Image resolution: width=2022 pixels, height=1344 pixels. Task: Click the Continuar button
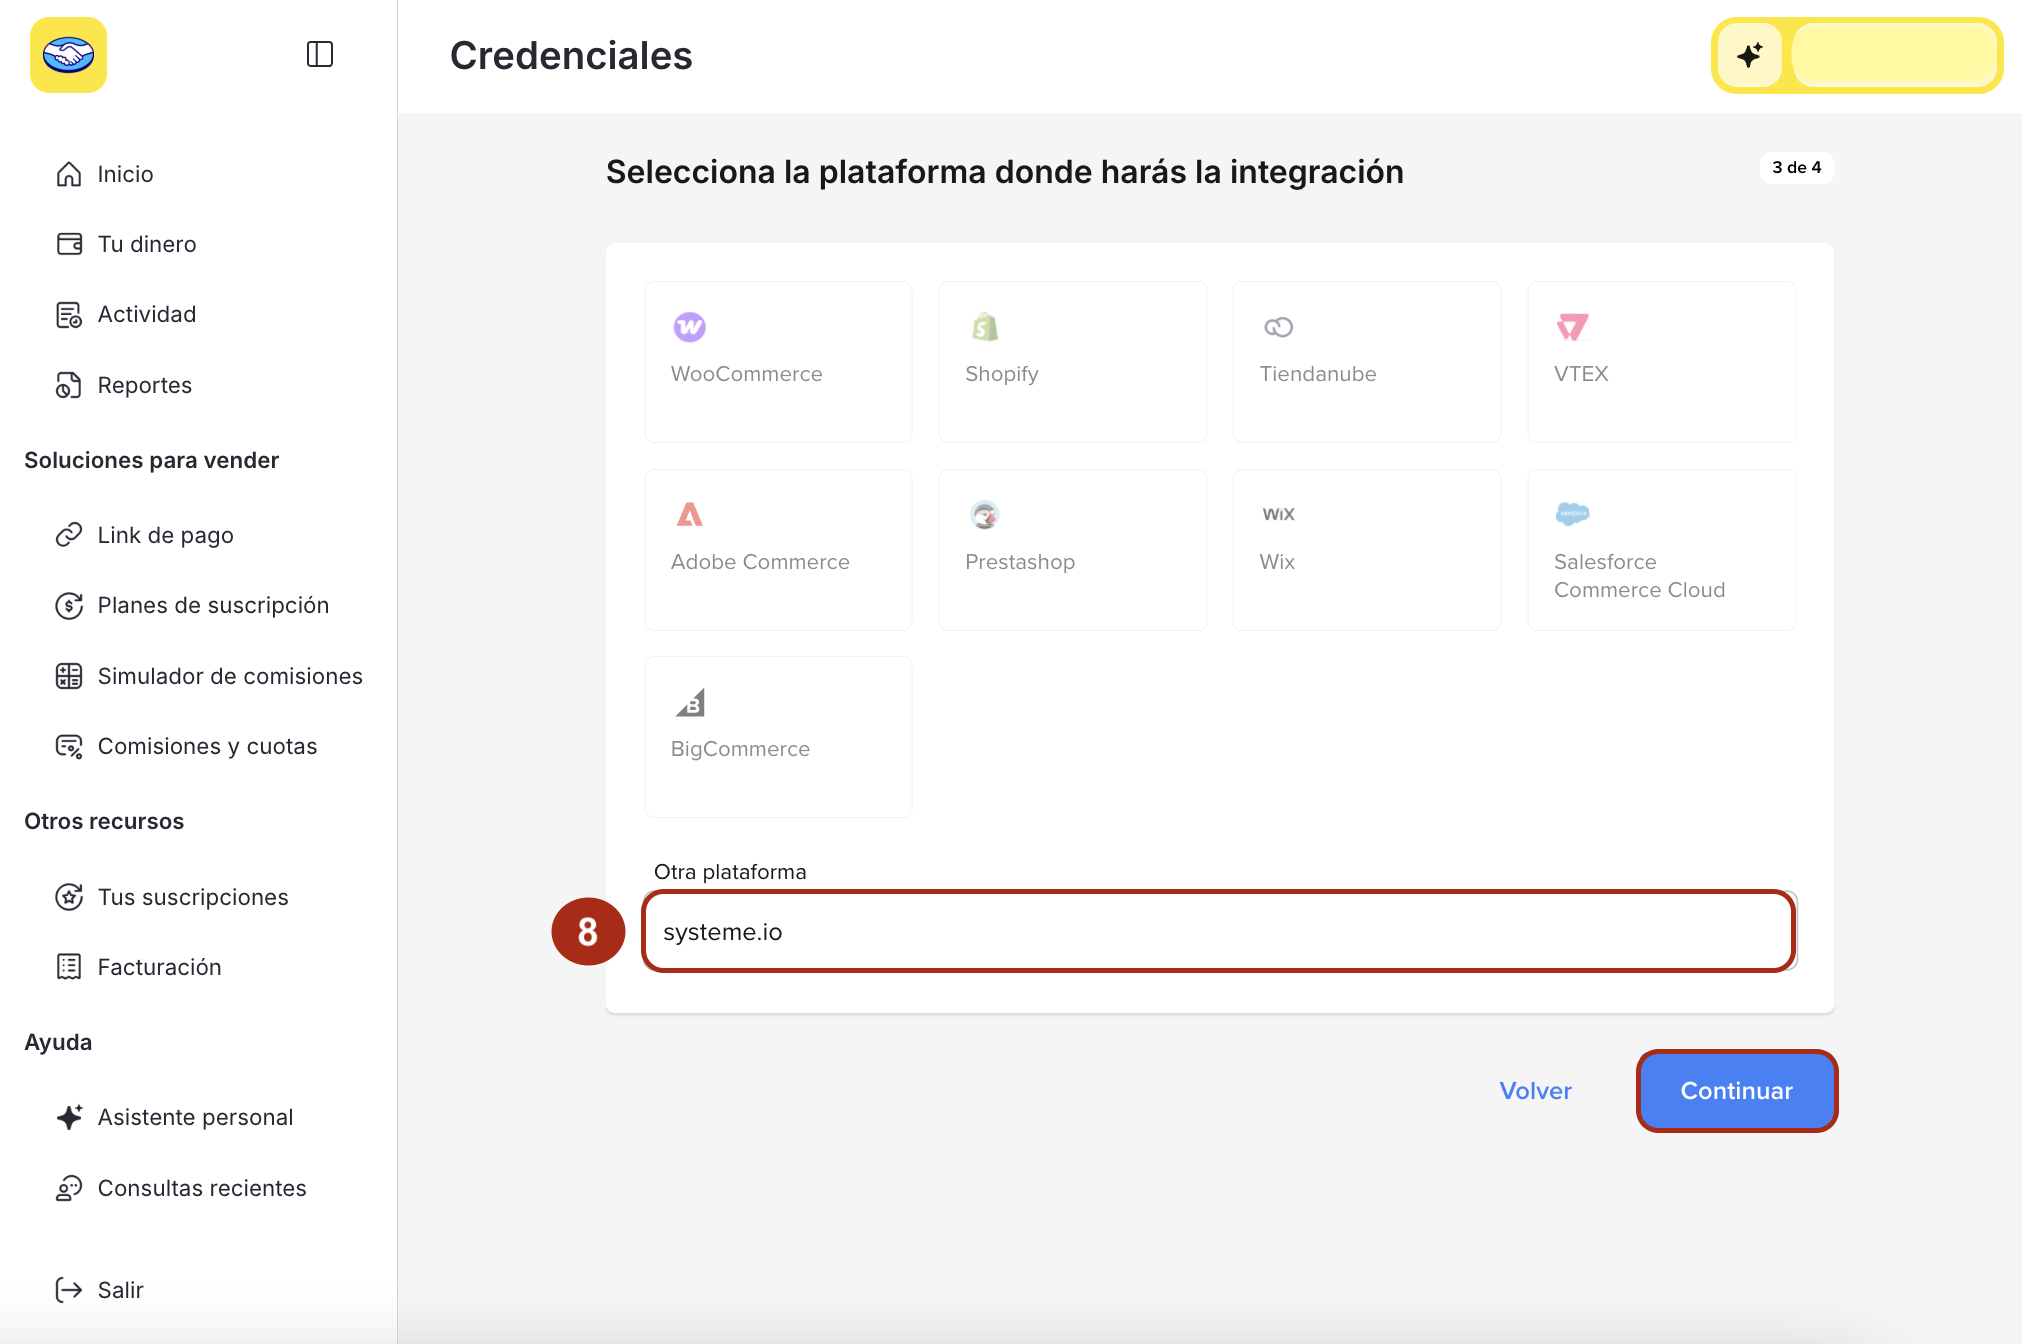pos(1737,1091)
